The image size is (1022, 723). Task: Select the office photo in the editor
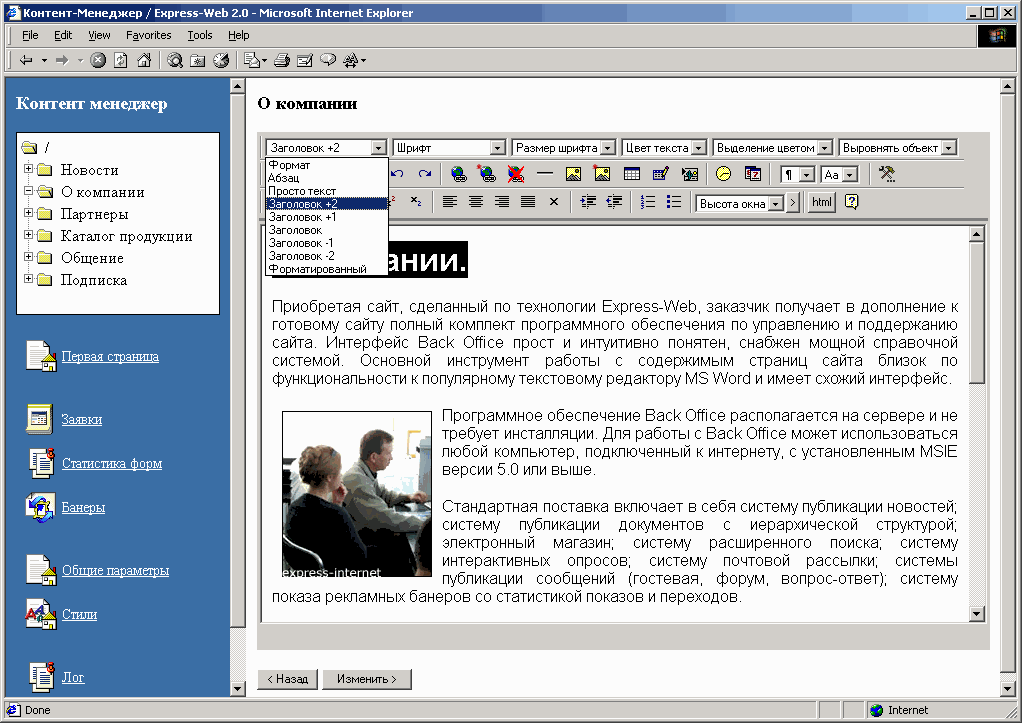pyautogui.click(x=357, y=494)
